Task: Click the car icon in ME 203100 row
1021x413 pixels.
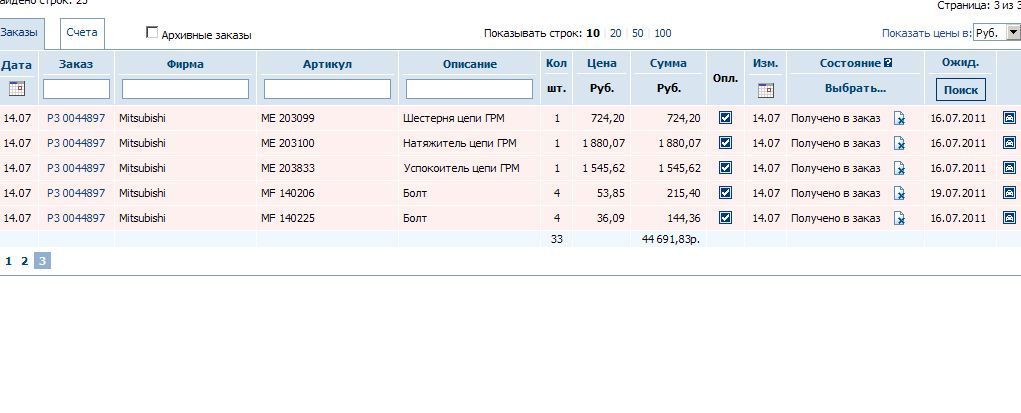Action: [x=1009, y=143]
